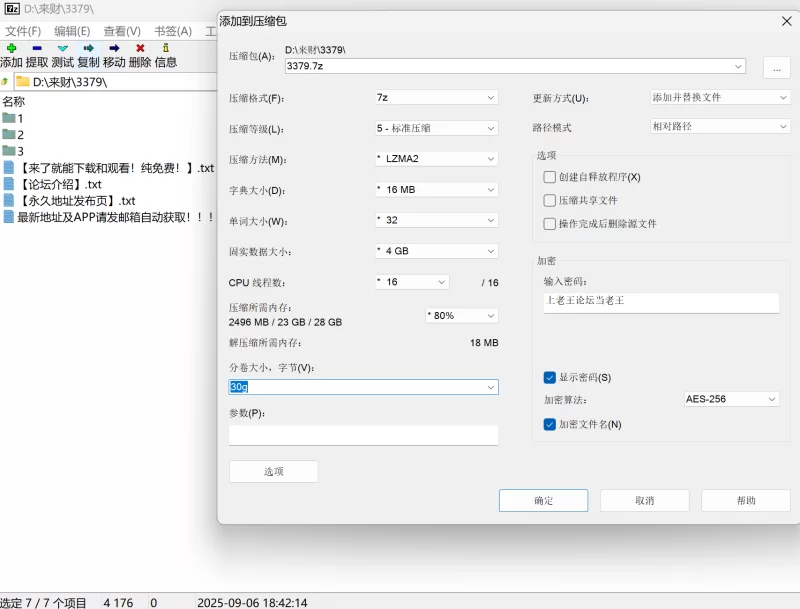
Task: Click the Info (信息) toolbar icon
Action: (x=165, y=48)
